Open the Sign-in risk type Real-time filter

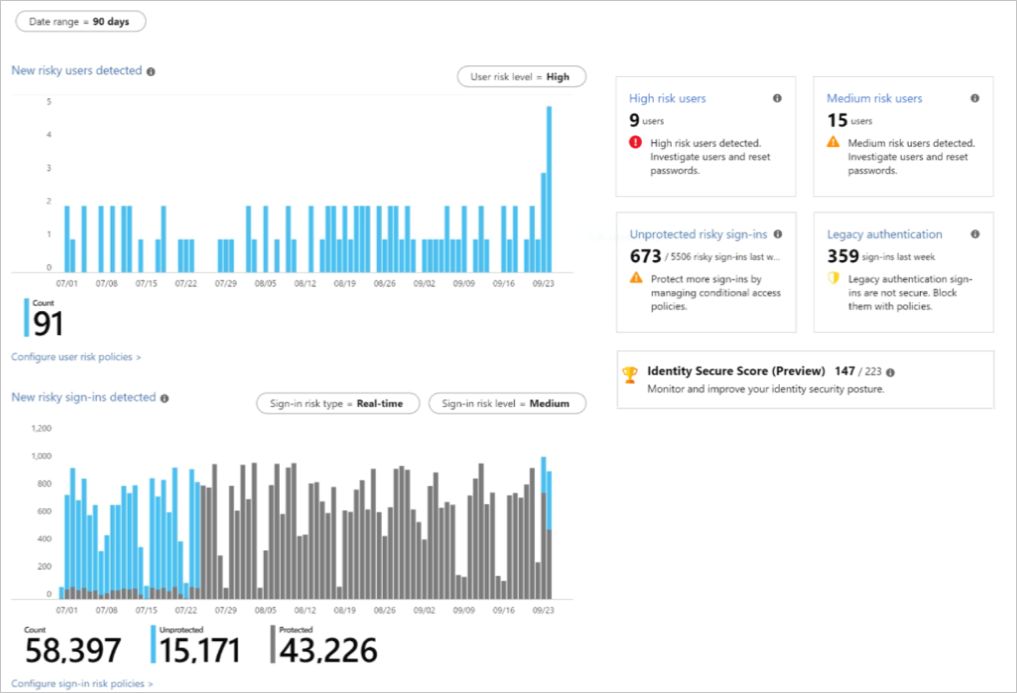(337, 404)
